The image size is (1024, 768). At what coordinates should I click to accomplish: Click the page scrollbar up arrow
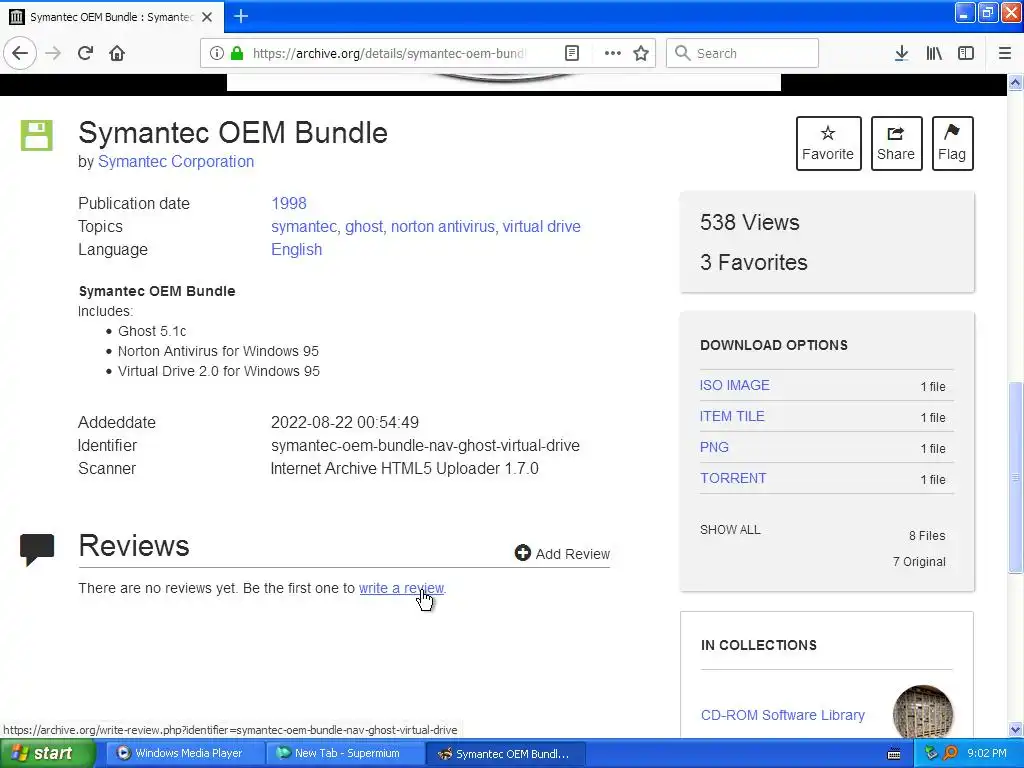pos(1016,82)
